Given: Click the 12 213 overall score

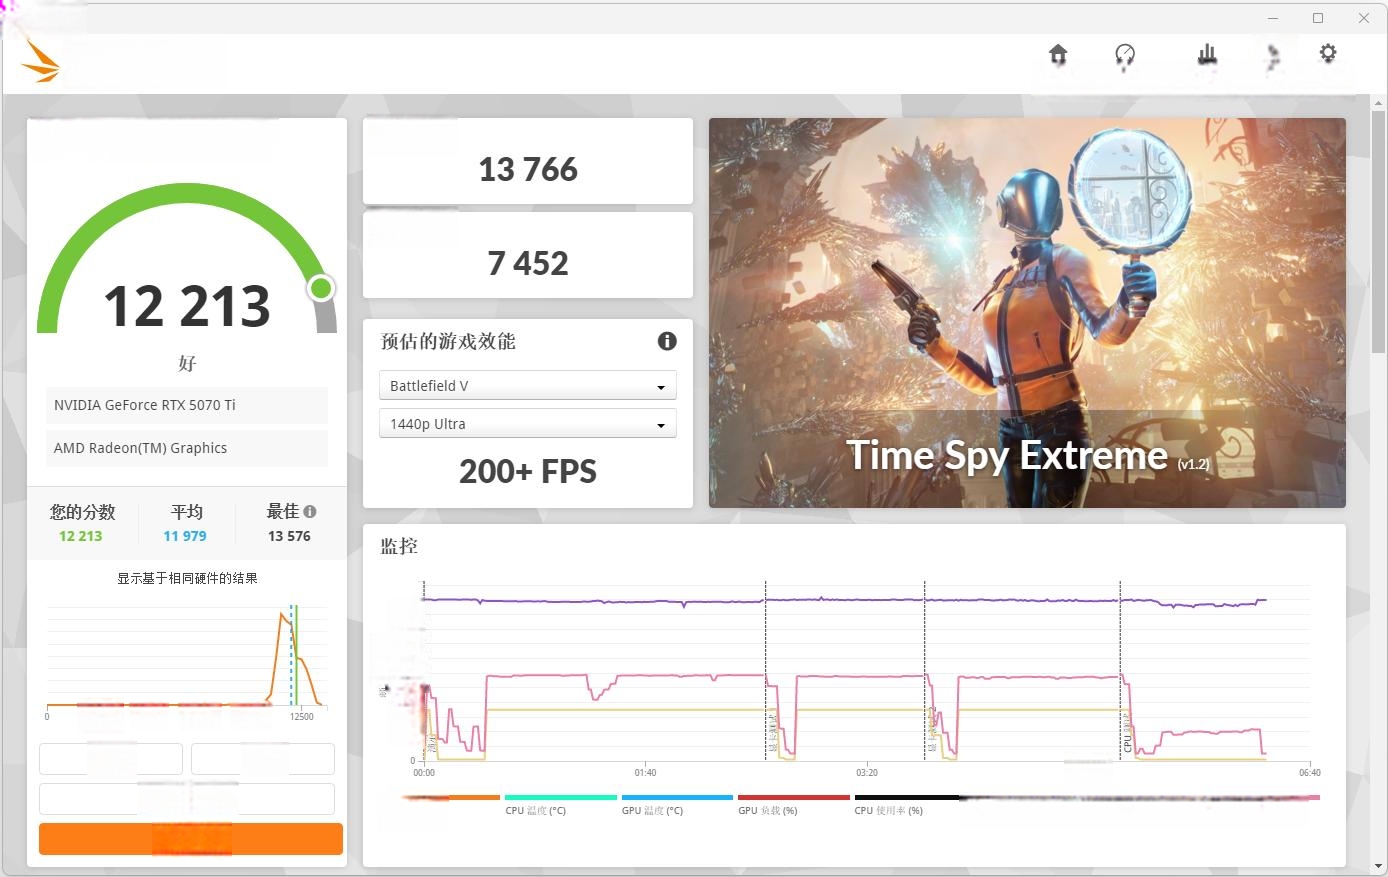Looking at the screenshot, I should 187,306.
